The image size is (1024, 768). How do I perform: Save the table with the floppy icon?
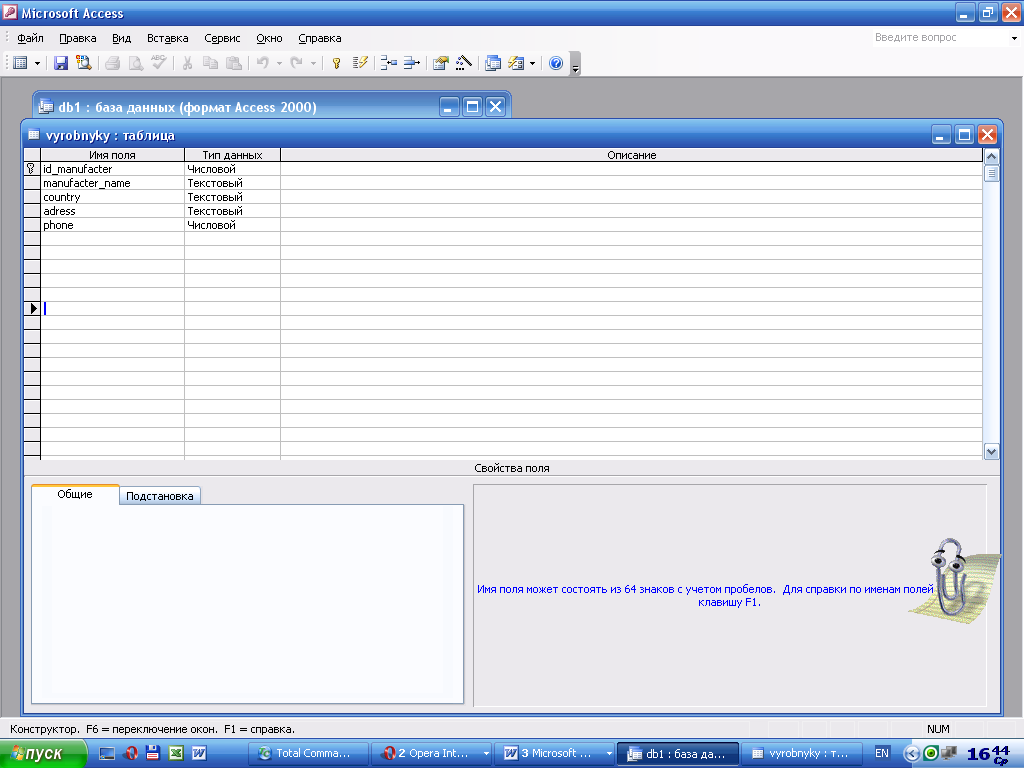[61, 63]
